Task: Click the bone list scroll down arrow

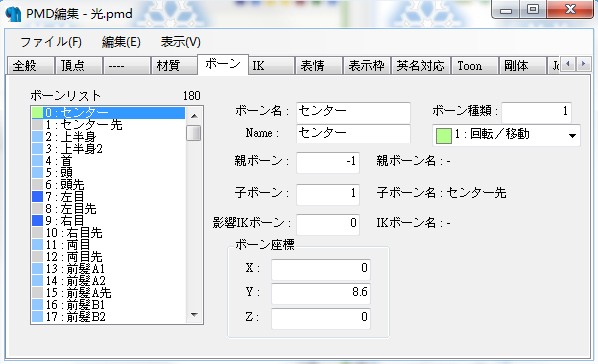Action: (194, 315)
